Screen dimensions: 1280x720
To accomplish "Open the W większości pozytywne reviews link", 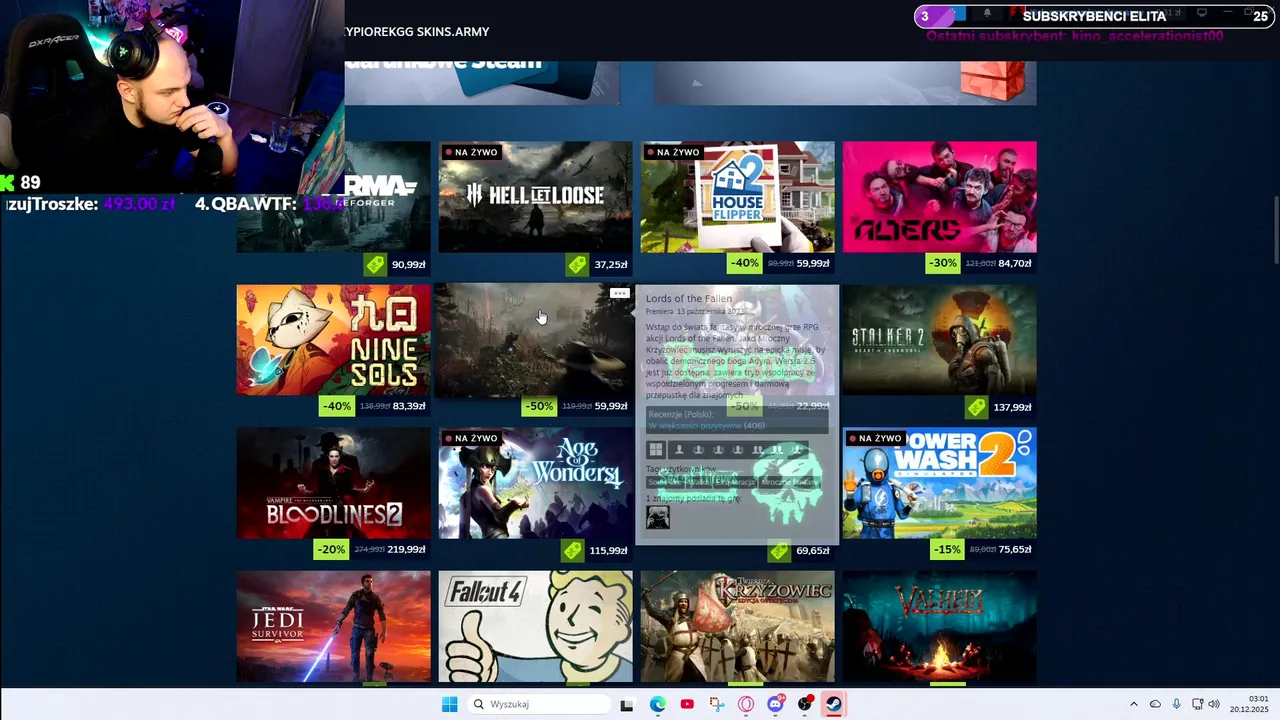I will tap(695, 426).
